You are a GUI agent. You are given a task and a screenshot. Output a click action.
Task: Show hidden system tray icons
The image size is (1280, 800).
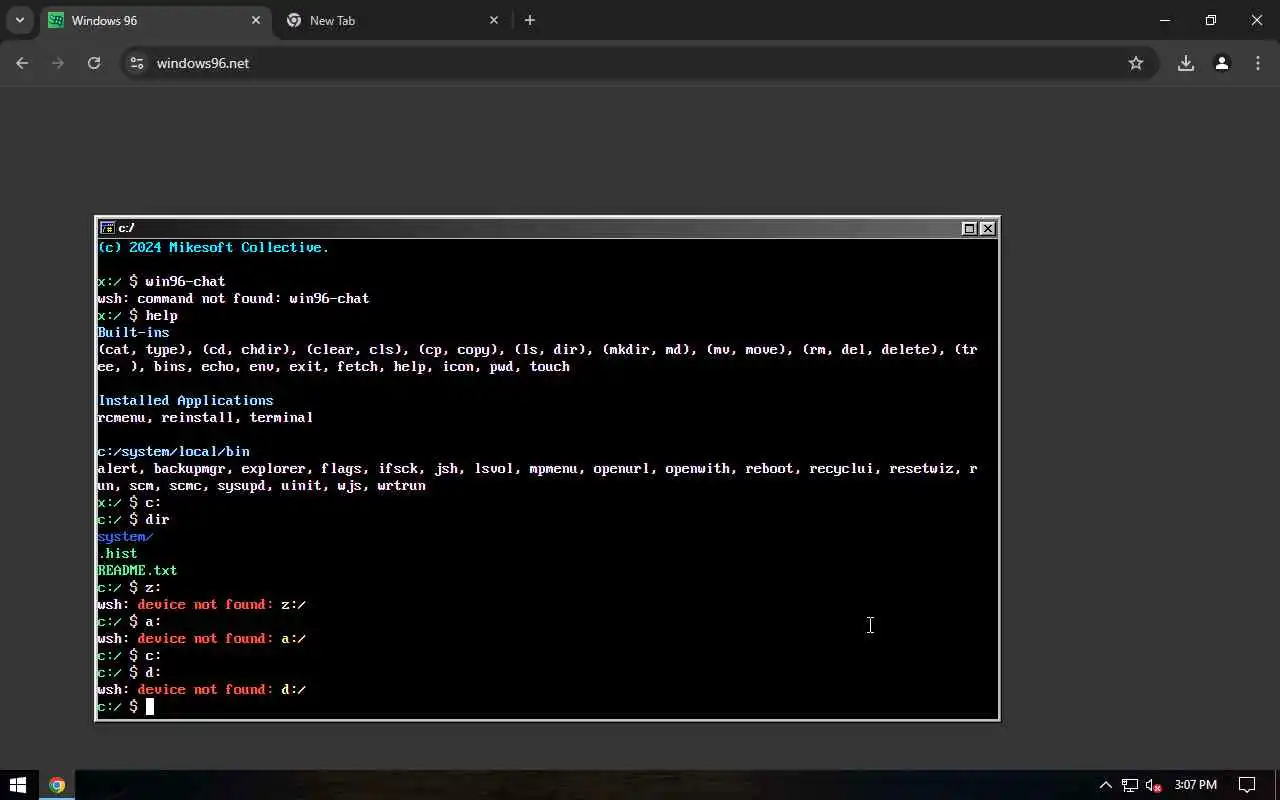tap(1105, 785)
